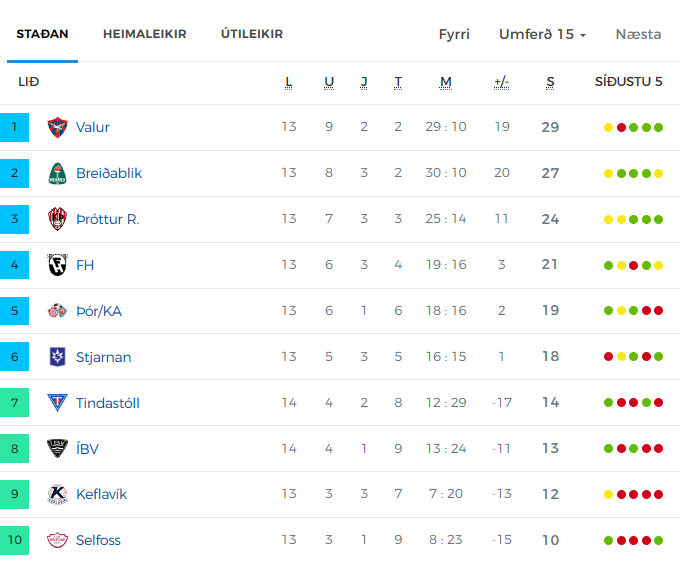Click the FH club crest
Screen dimensions: 682x567
coord(57,265)
